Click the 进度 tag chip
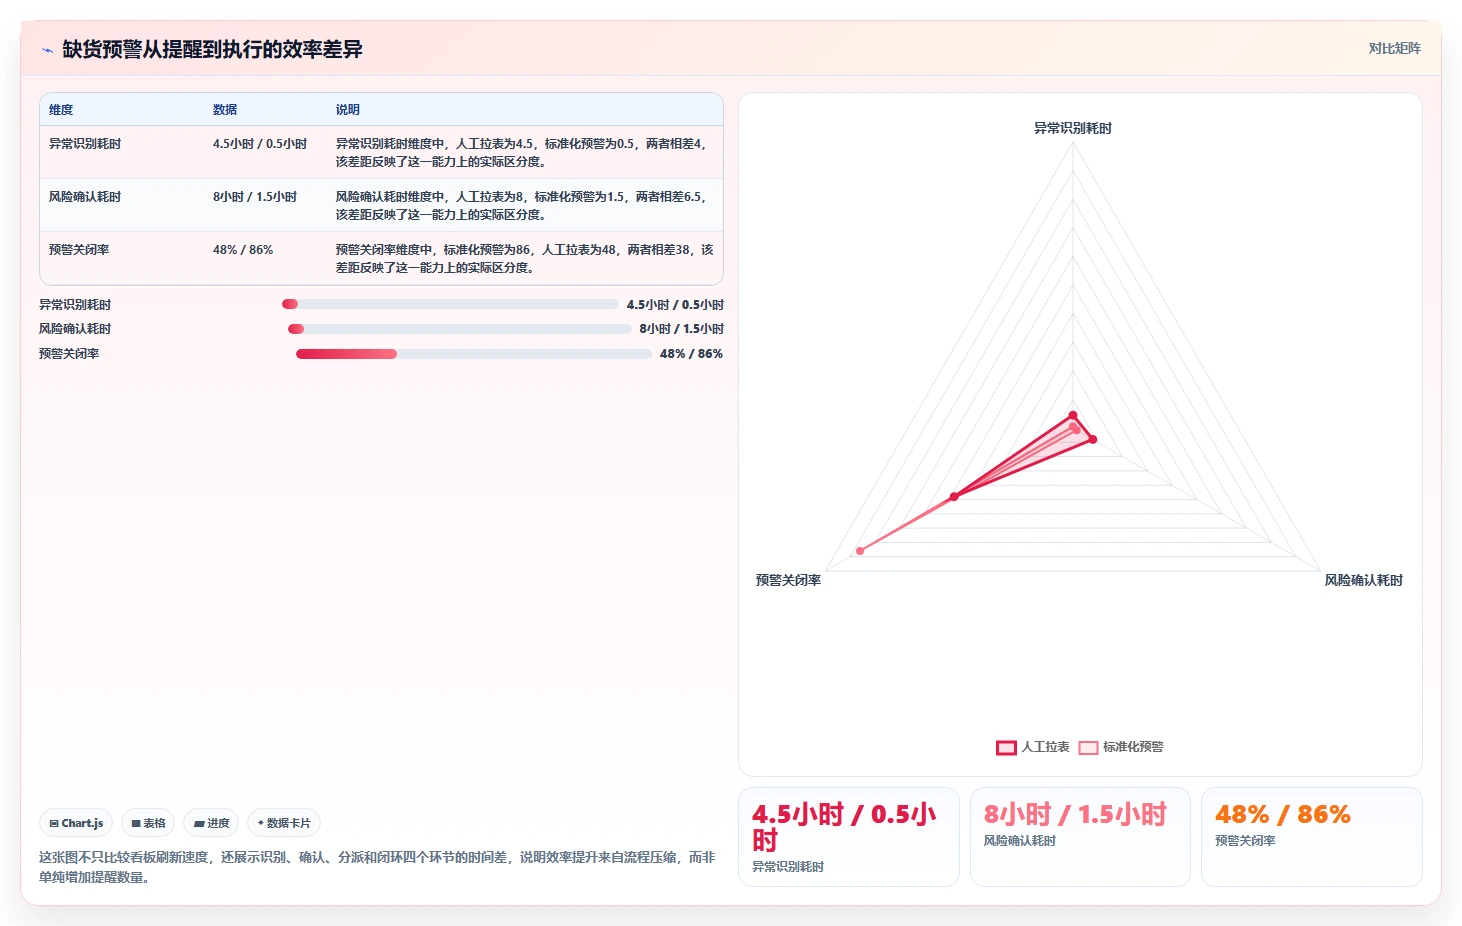 click(x=211, y=823)
